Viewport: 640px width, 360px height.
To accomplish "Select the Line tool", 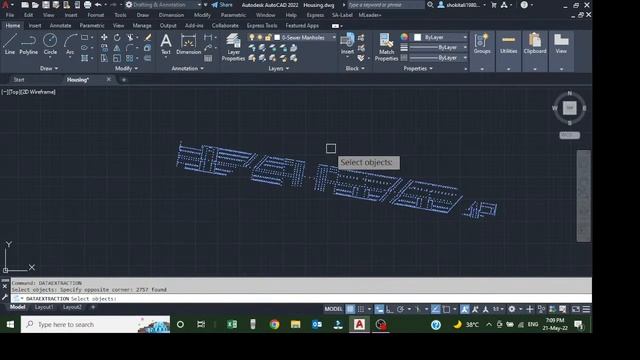I will click(x=10, y=44).
